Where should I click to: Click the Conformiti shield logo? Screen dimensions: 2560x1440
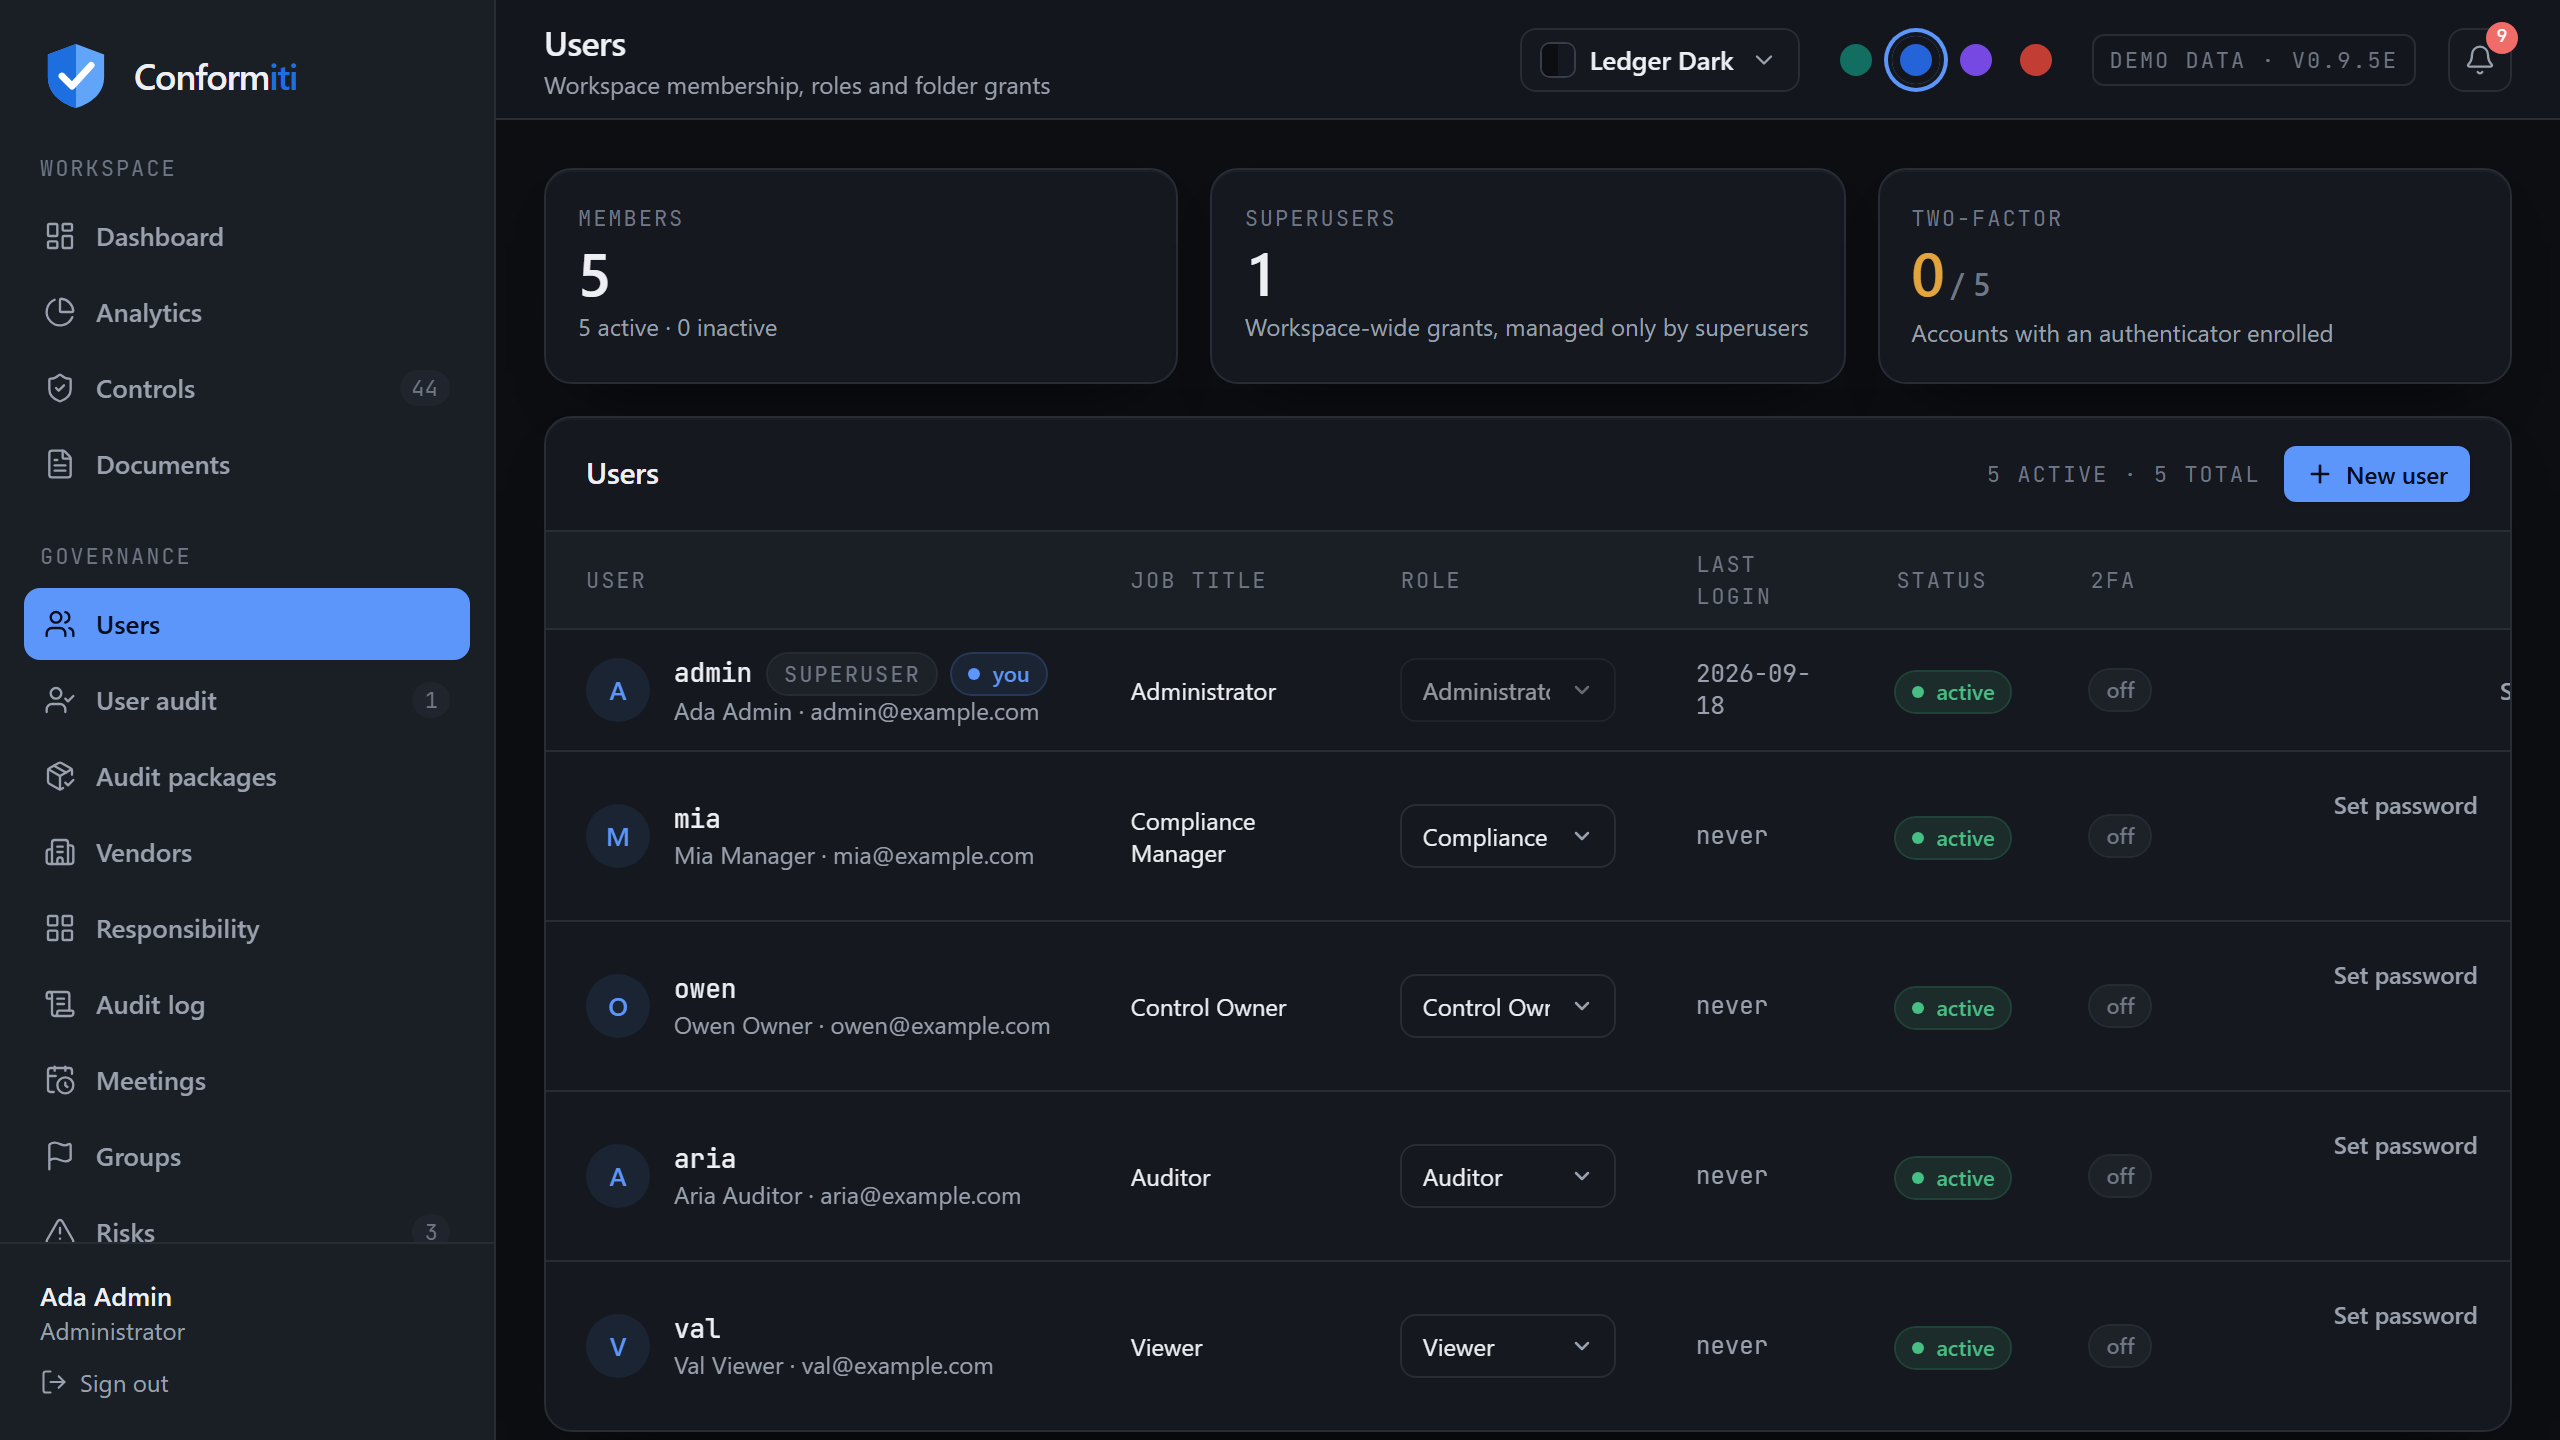(x=76, y=76)
